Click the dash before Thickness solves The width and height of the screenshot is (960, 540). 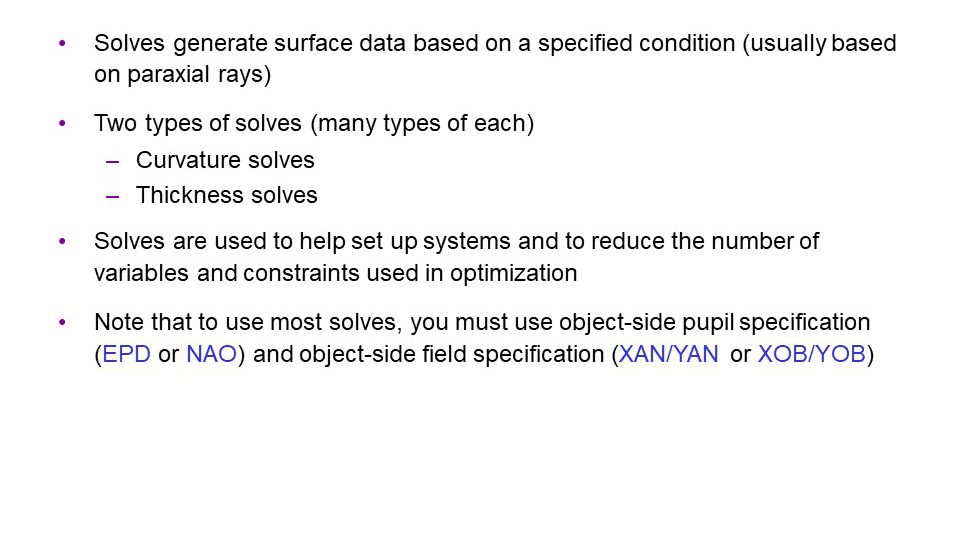pyautogui.click(x=112, y=197)
